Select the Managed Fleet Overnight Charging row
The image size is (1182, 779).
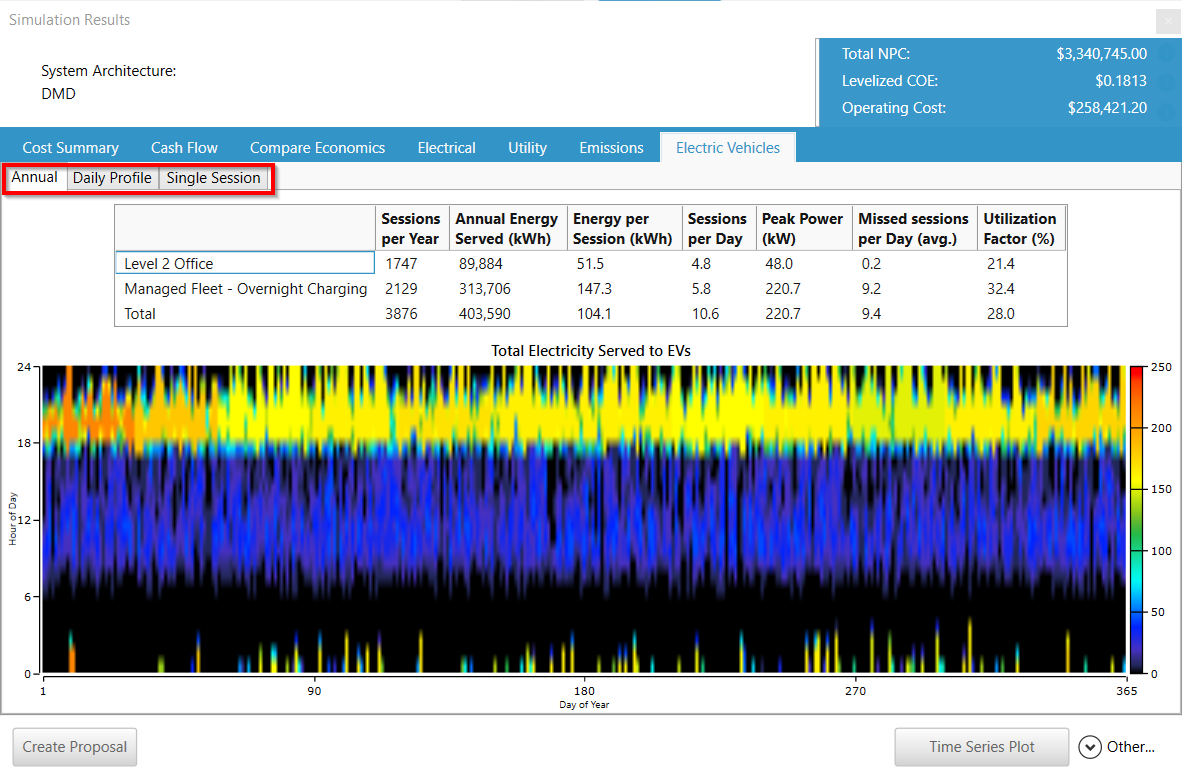[245, 288]
